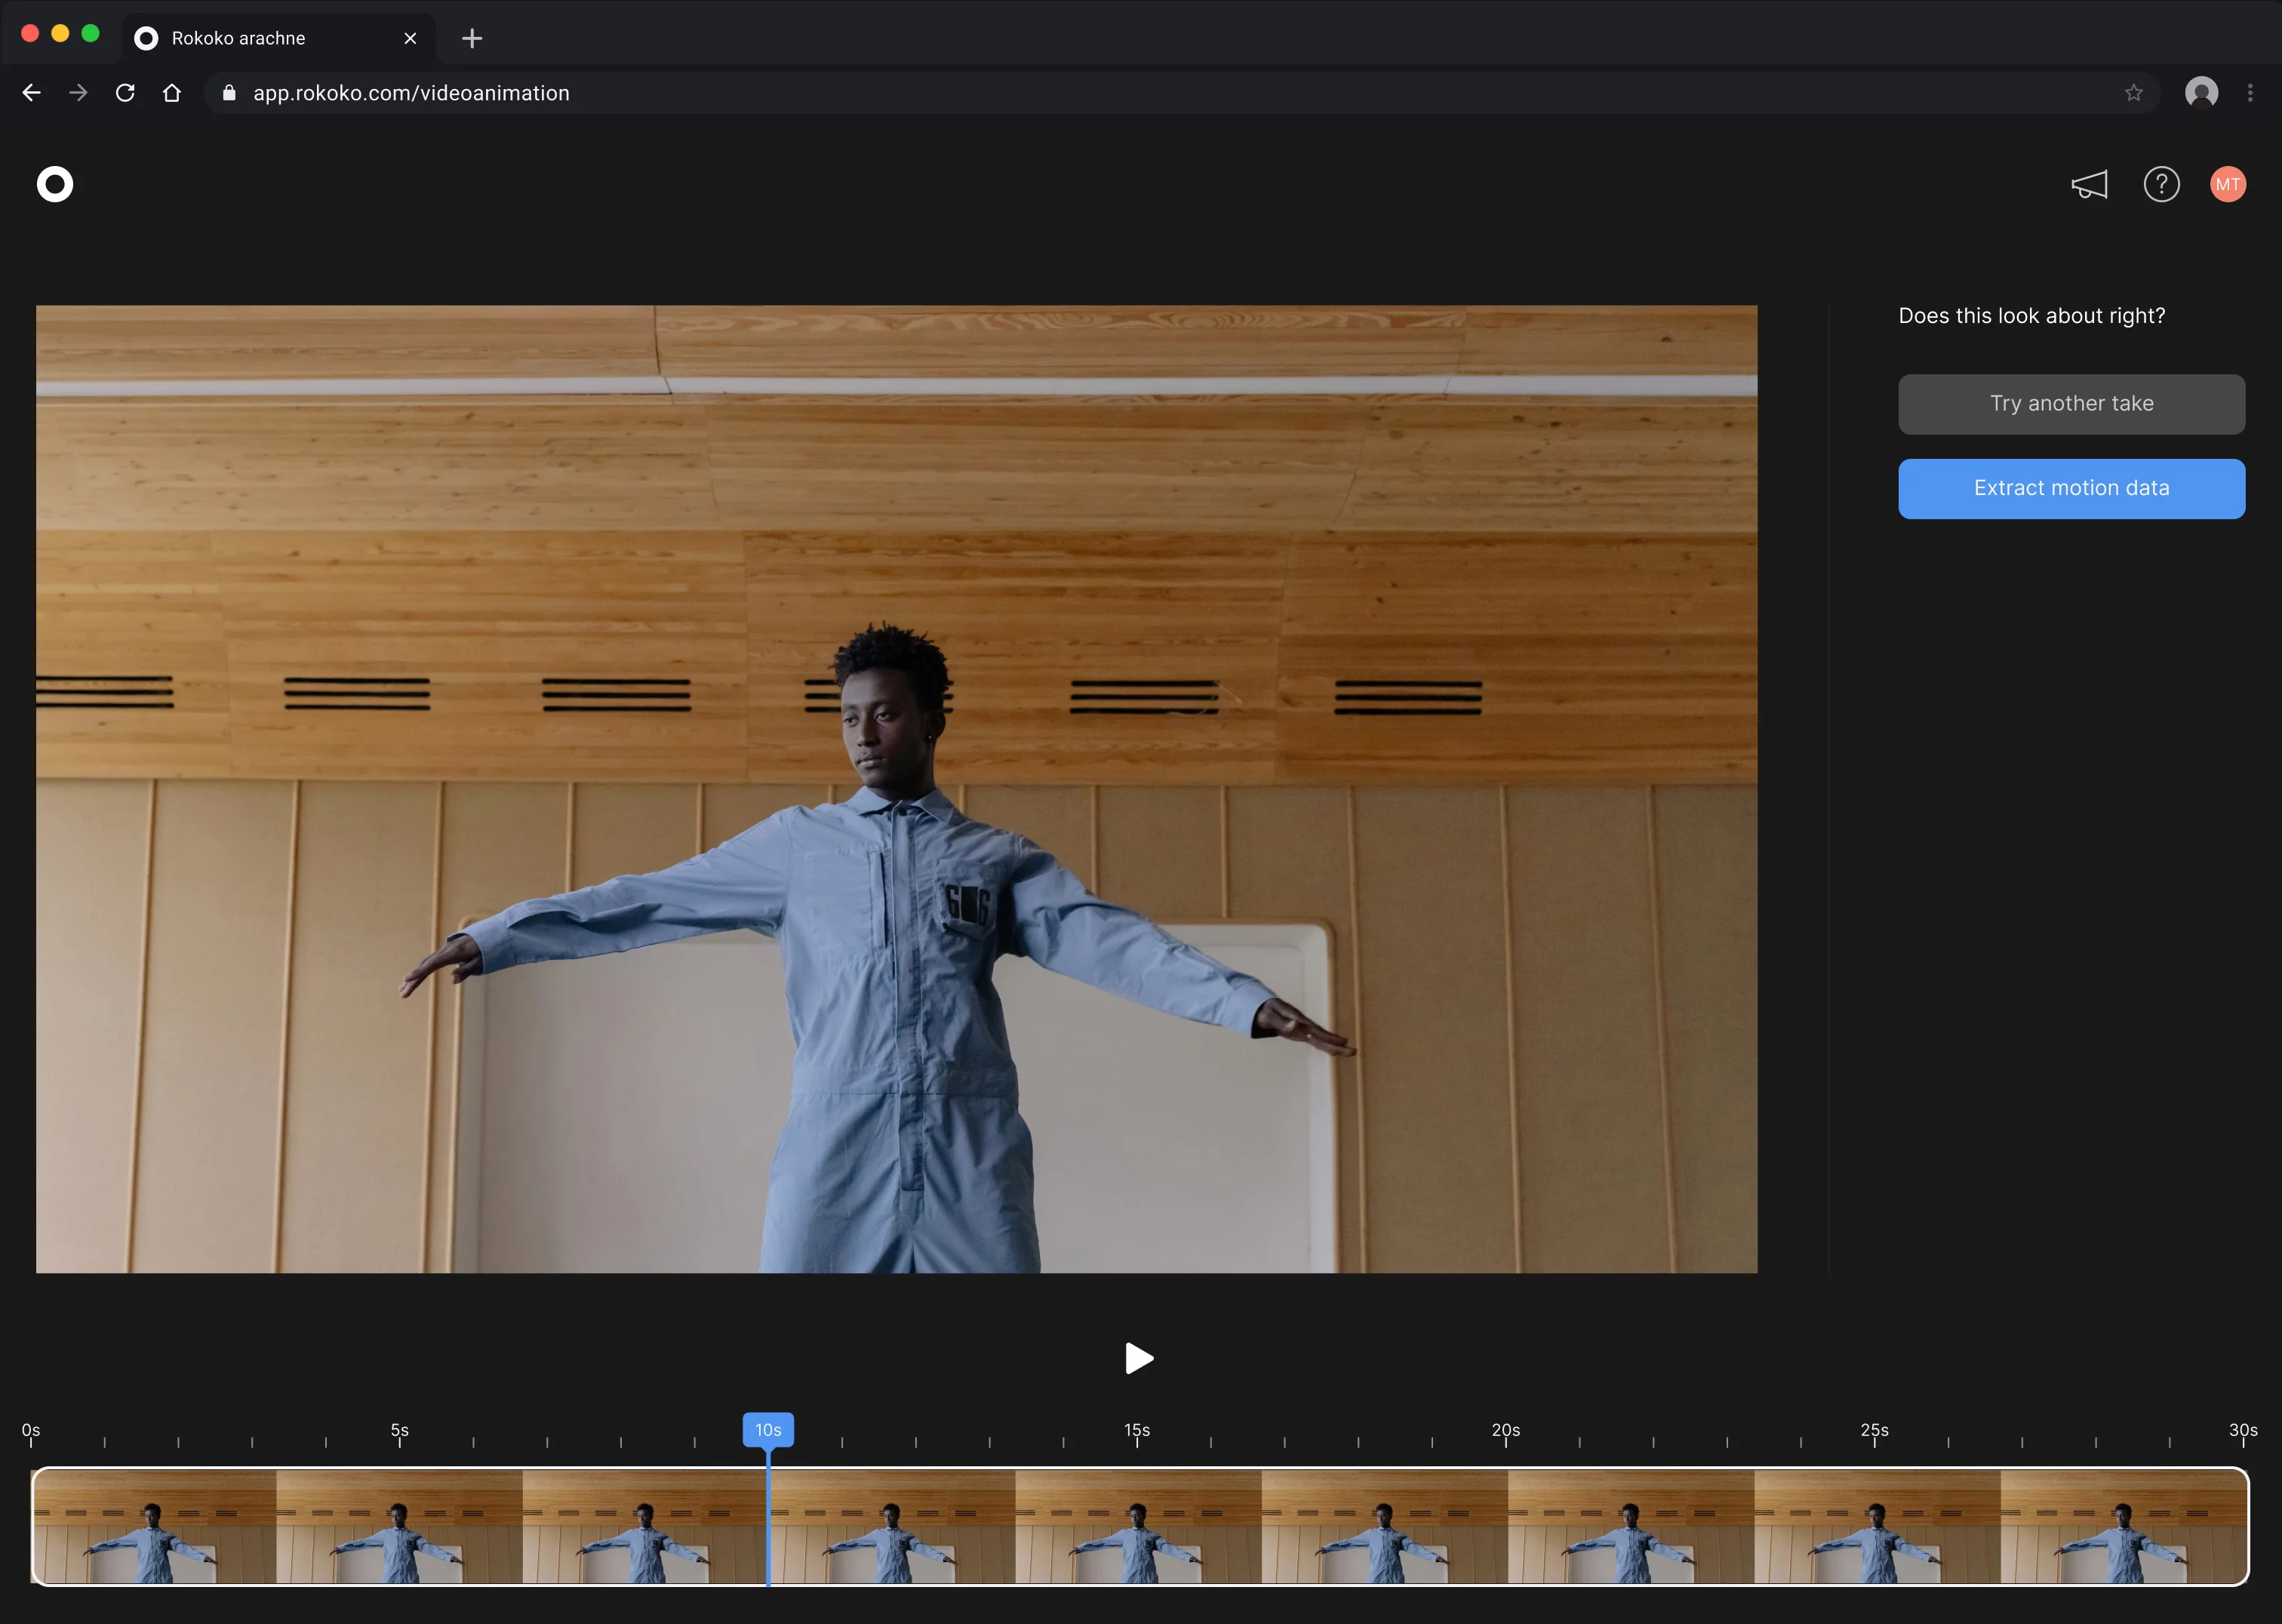Bookmark the page with the star icon
The width and height of the screenshot is (2282, 1624).
click(x=2133, y=92)
